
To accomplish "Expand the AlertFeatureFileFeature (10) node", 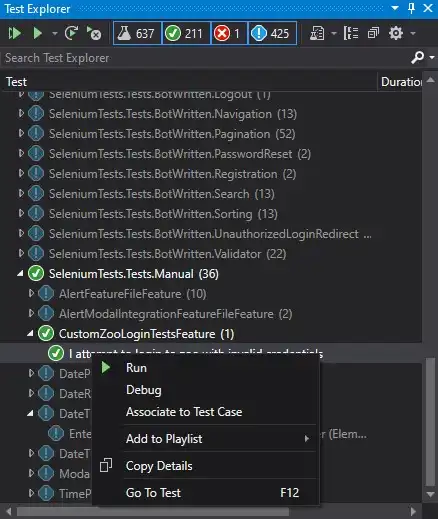I will click(31, 293).
